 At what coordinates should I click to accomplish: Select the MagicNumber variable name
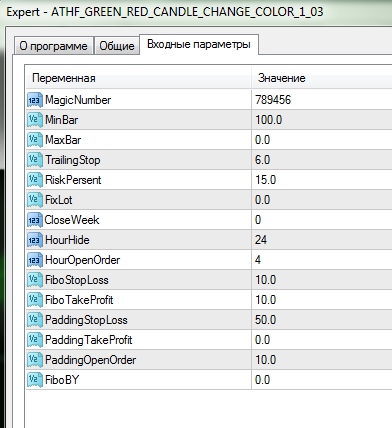pos(78,100)
